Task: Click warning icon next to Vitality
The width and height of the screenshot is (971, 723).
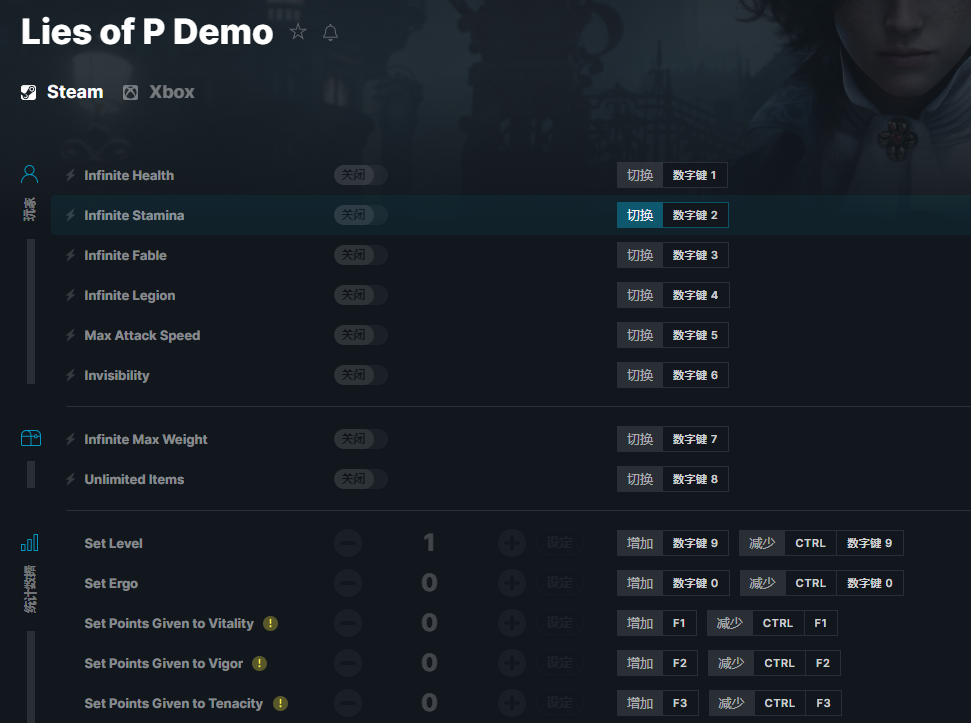Action: [x=271, y=623]
